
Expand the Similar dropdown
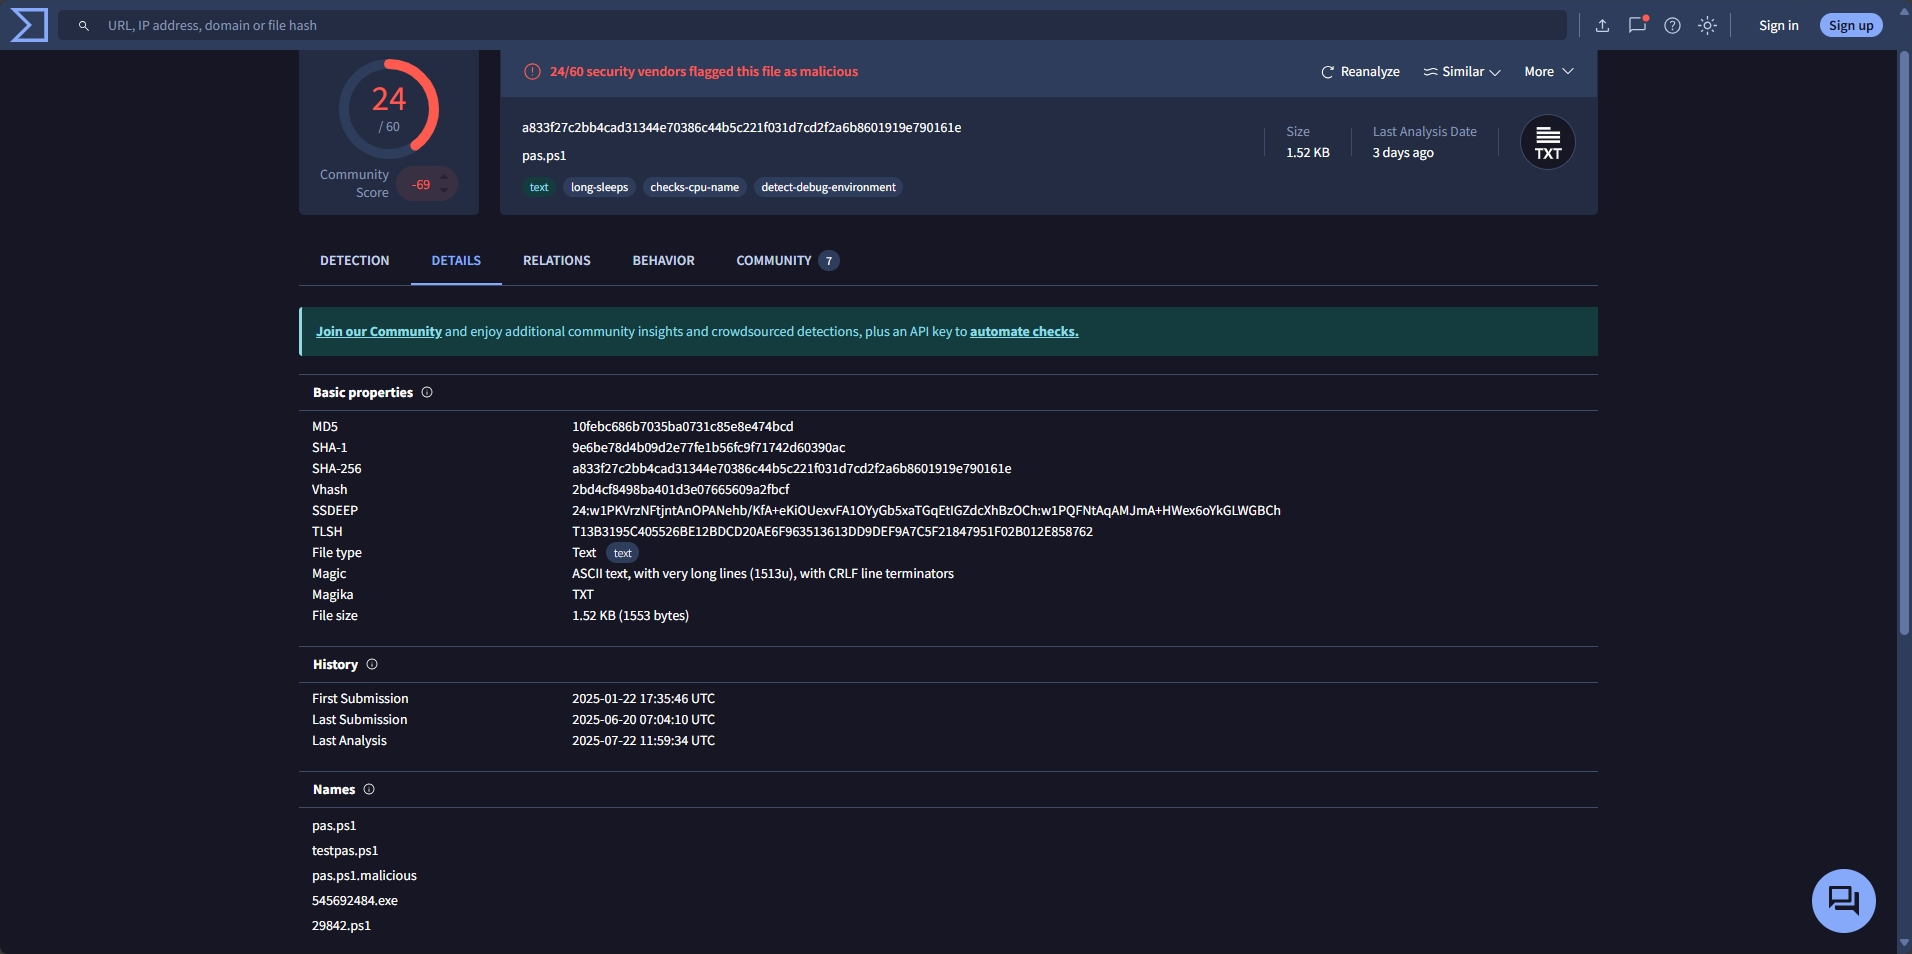1461,72
